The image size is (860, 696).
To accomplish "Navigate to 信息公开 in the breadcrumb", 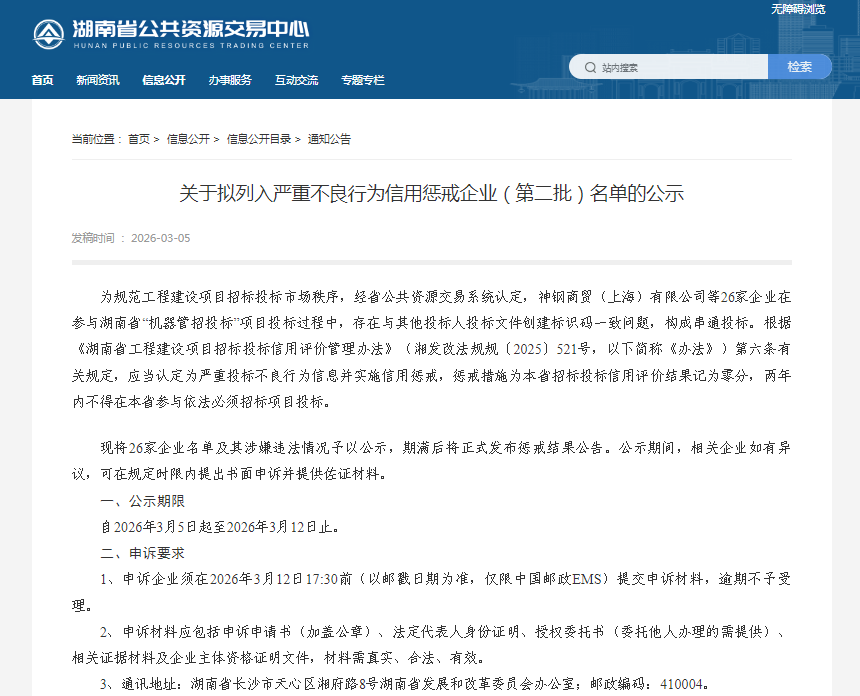I will [x=188, y=139].
